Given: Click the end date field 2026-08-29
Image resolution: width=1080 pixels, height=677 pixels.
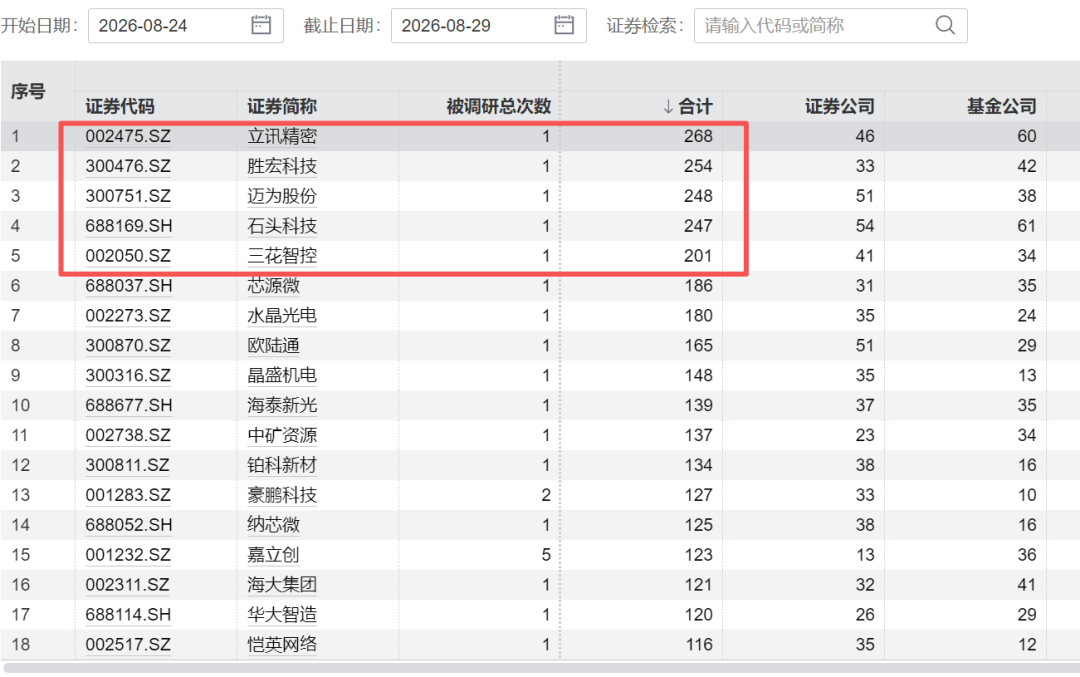Looking at the screenshot, I should [x=489, y=25].
